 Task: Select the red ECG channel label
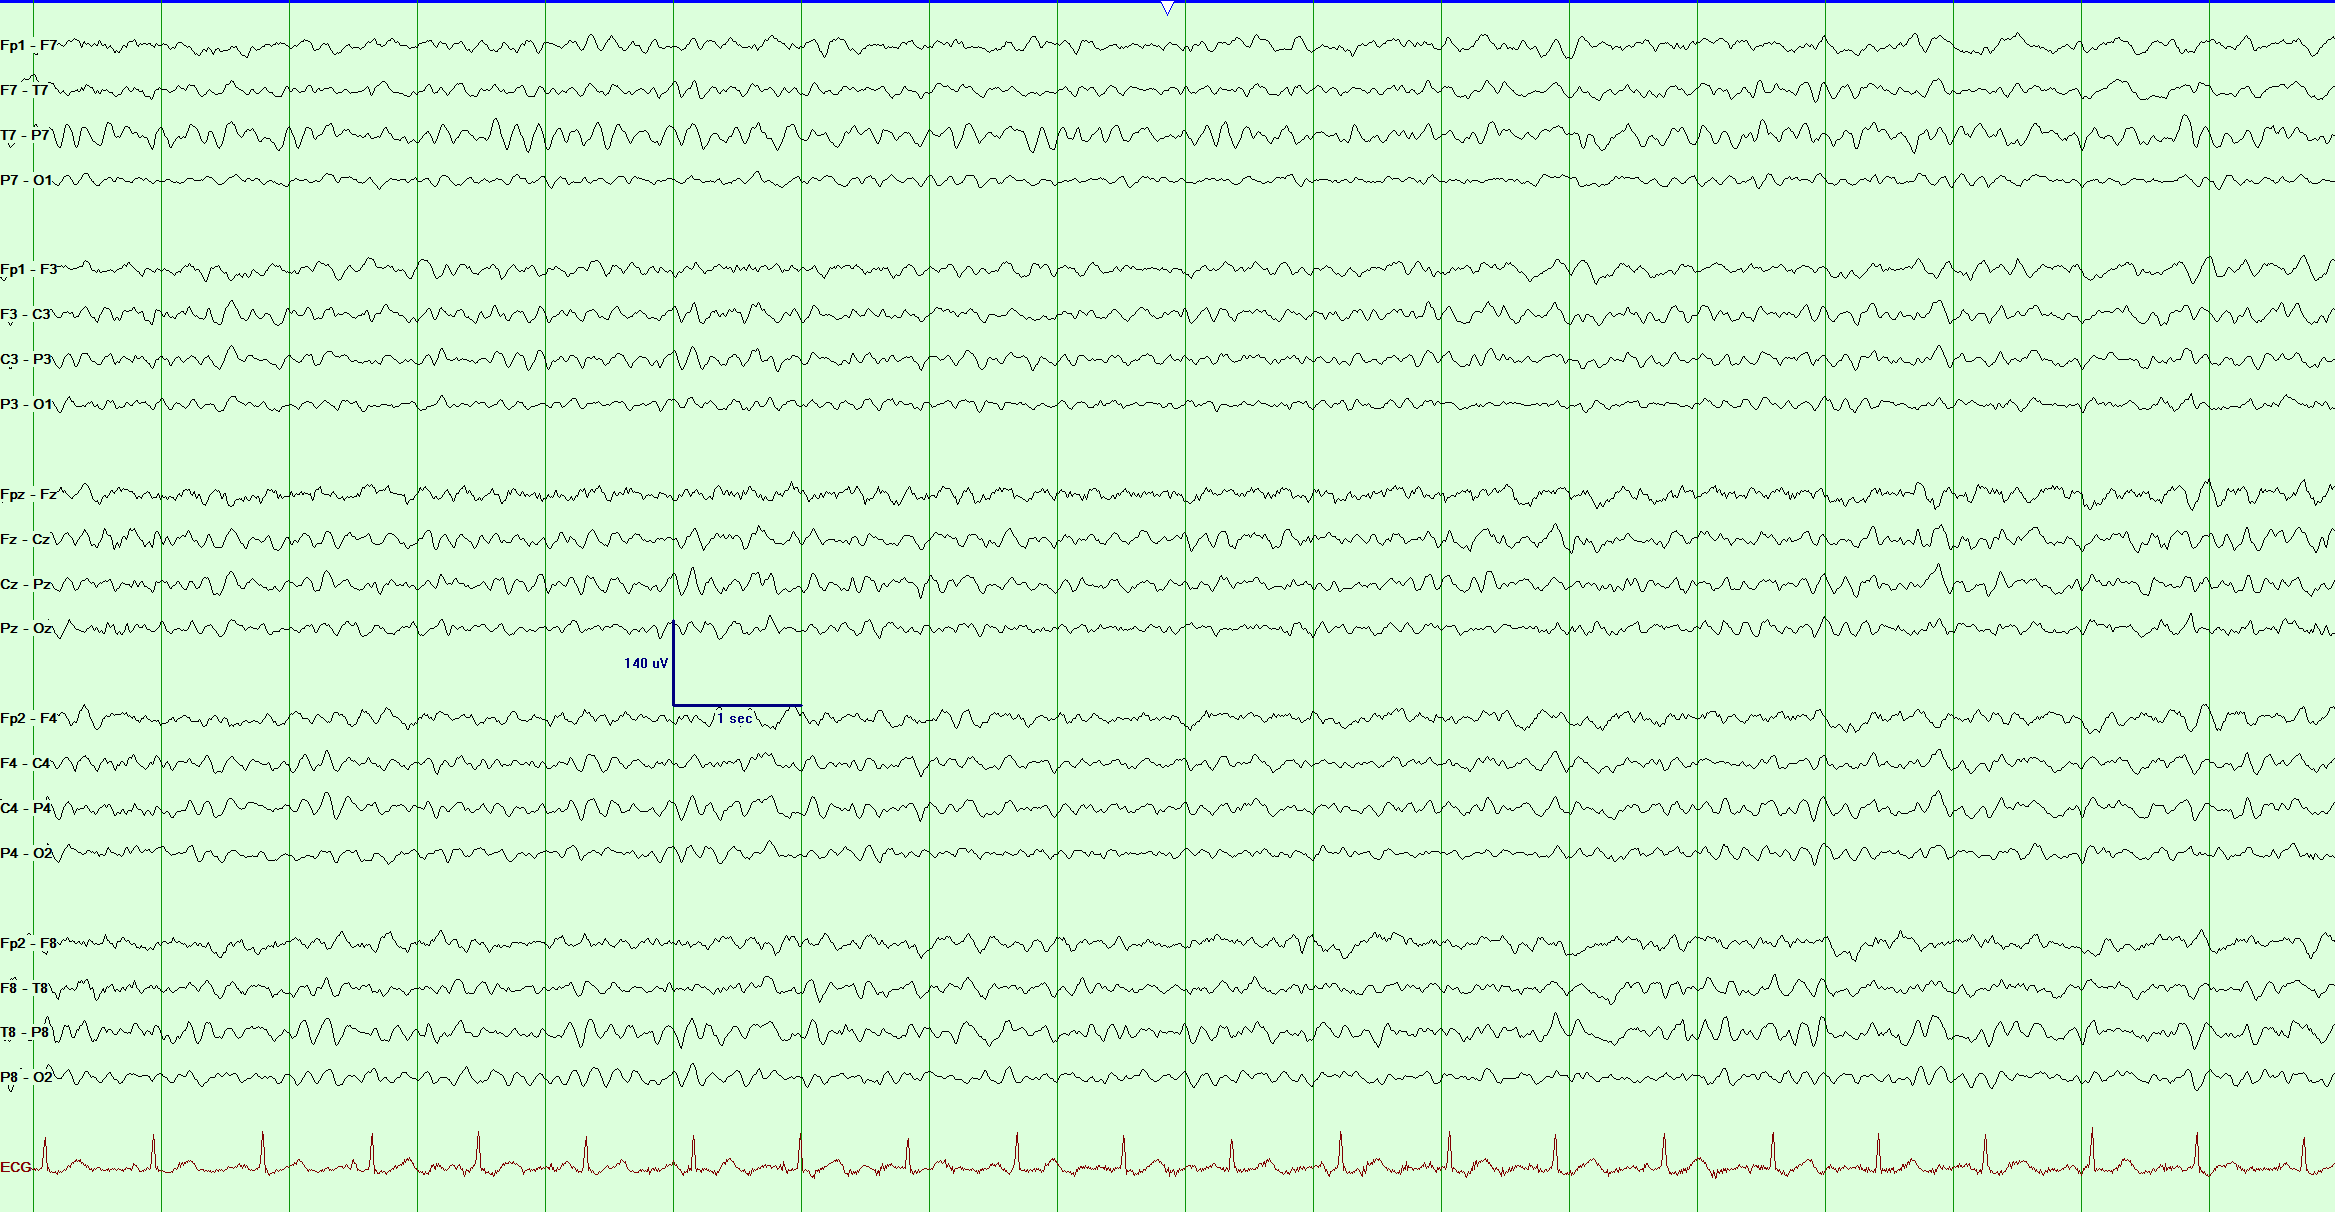[15, 1167]
